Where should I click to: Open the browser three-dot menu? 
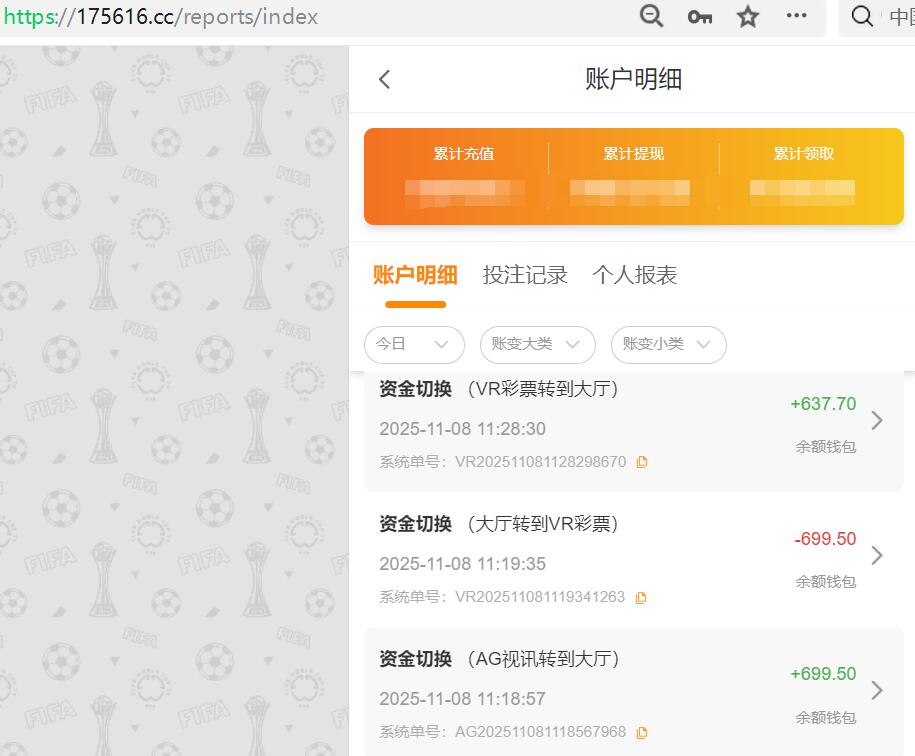click(795, 17)
